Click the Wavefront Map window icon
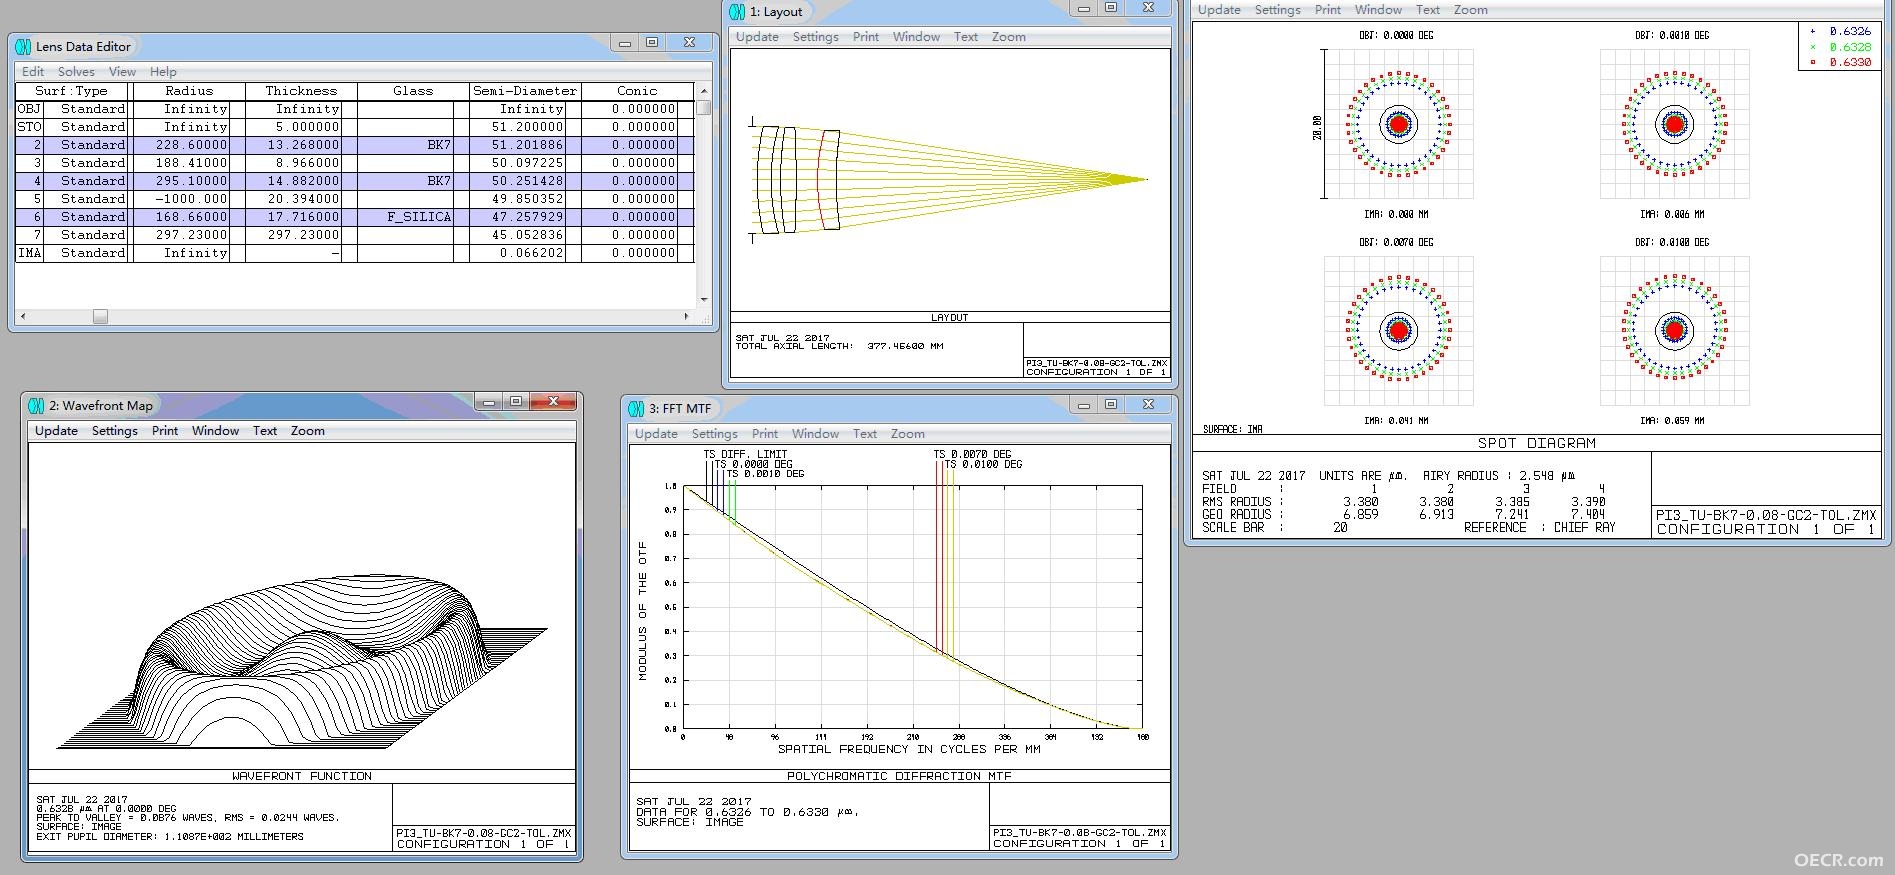 [36, 405]
